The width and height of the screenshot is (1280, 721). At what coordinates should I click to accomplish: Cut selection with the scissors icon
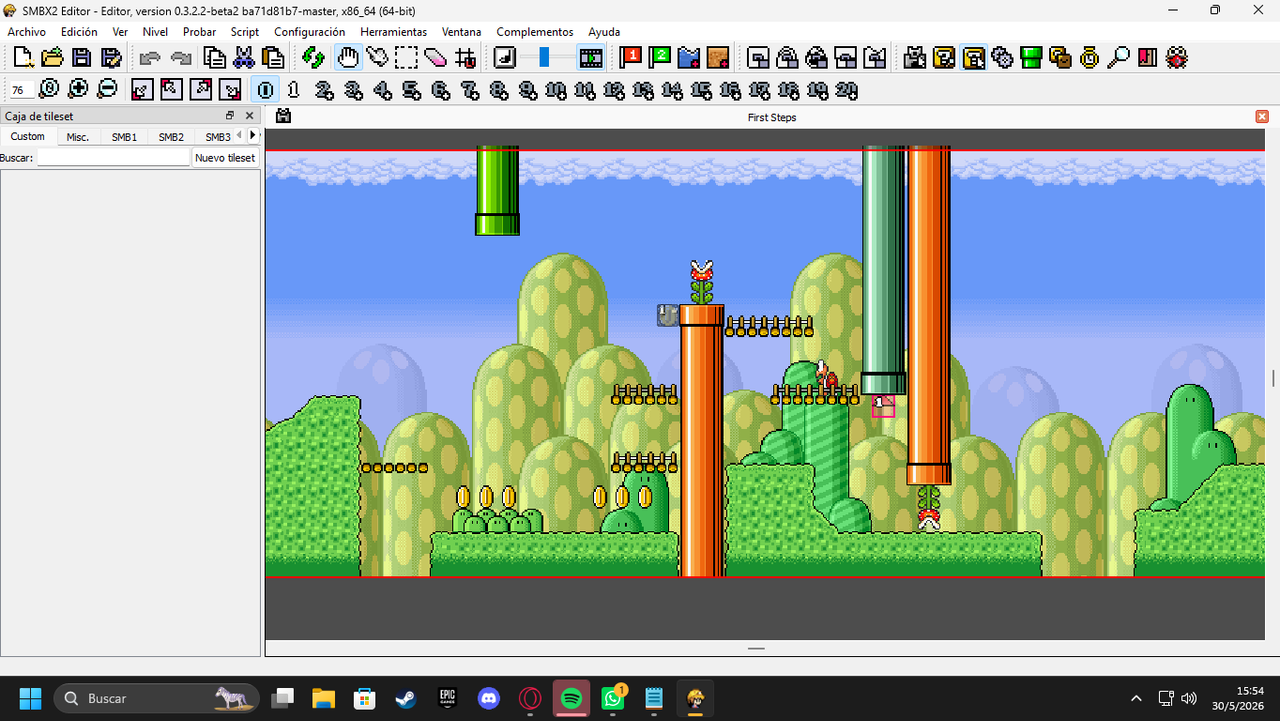243,58
